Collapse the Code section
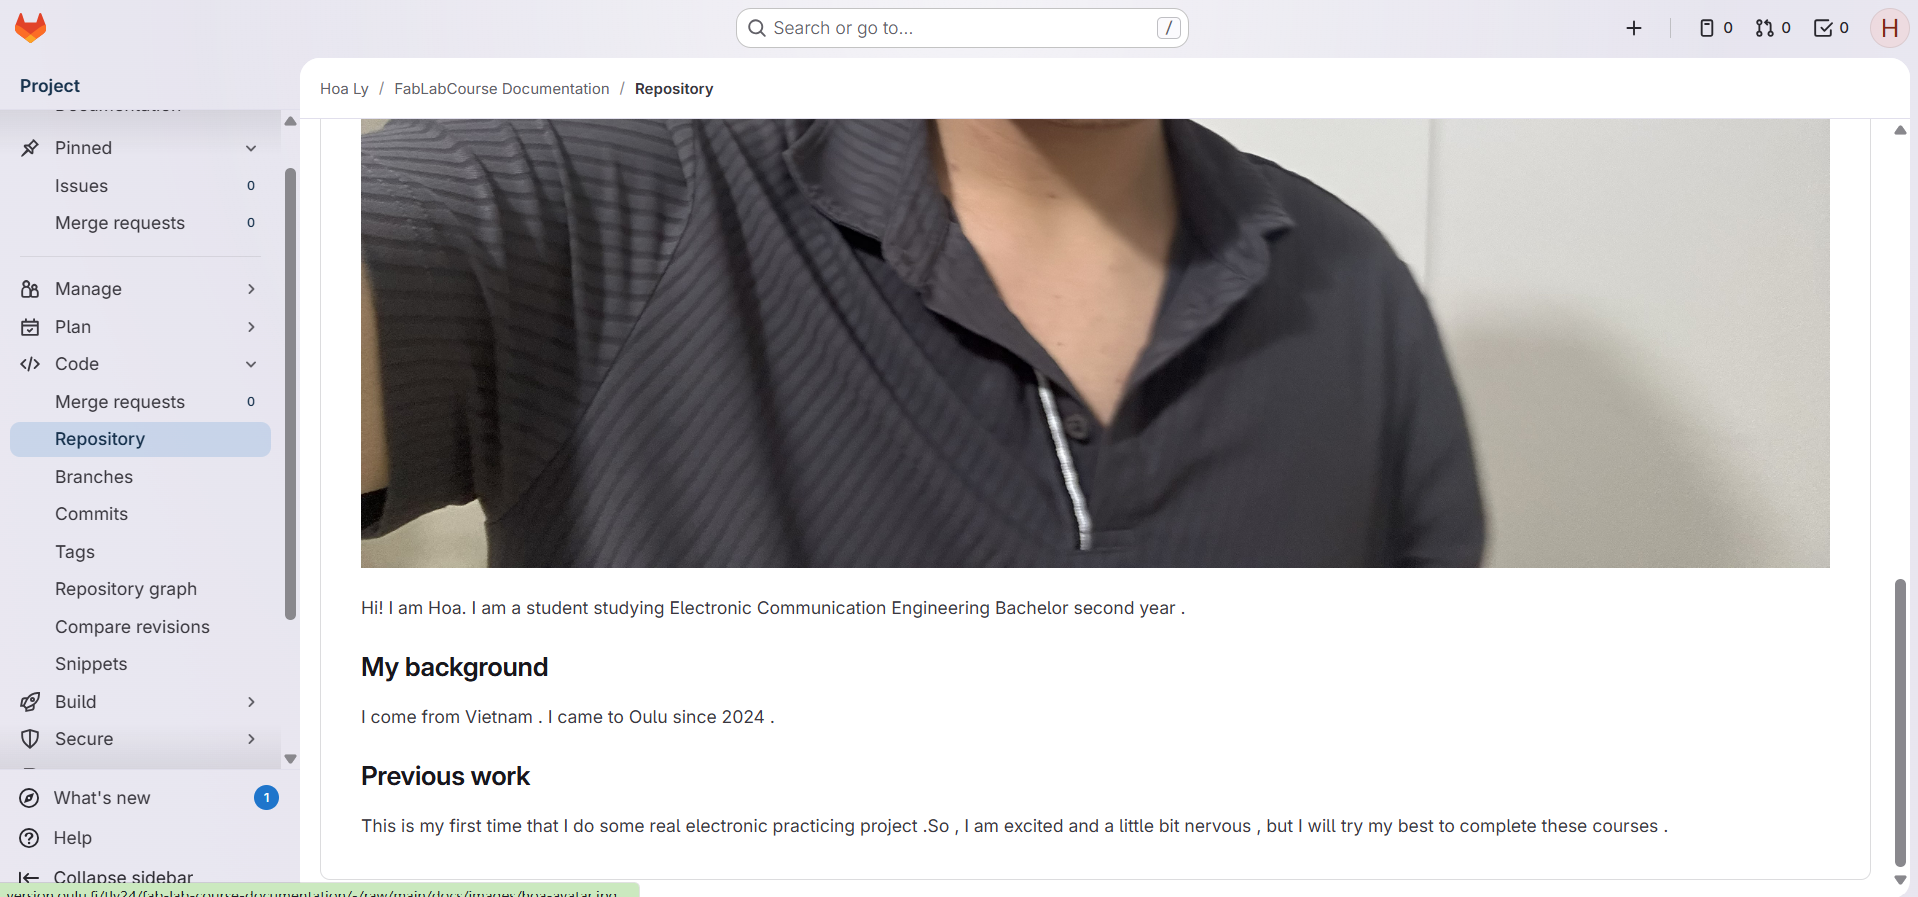 [x=251, y=364]
